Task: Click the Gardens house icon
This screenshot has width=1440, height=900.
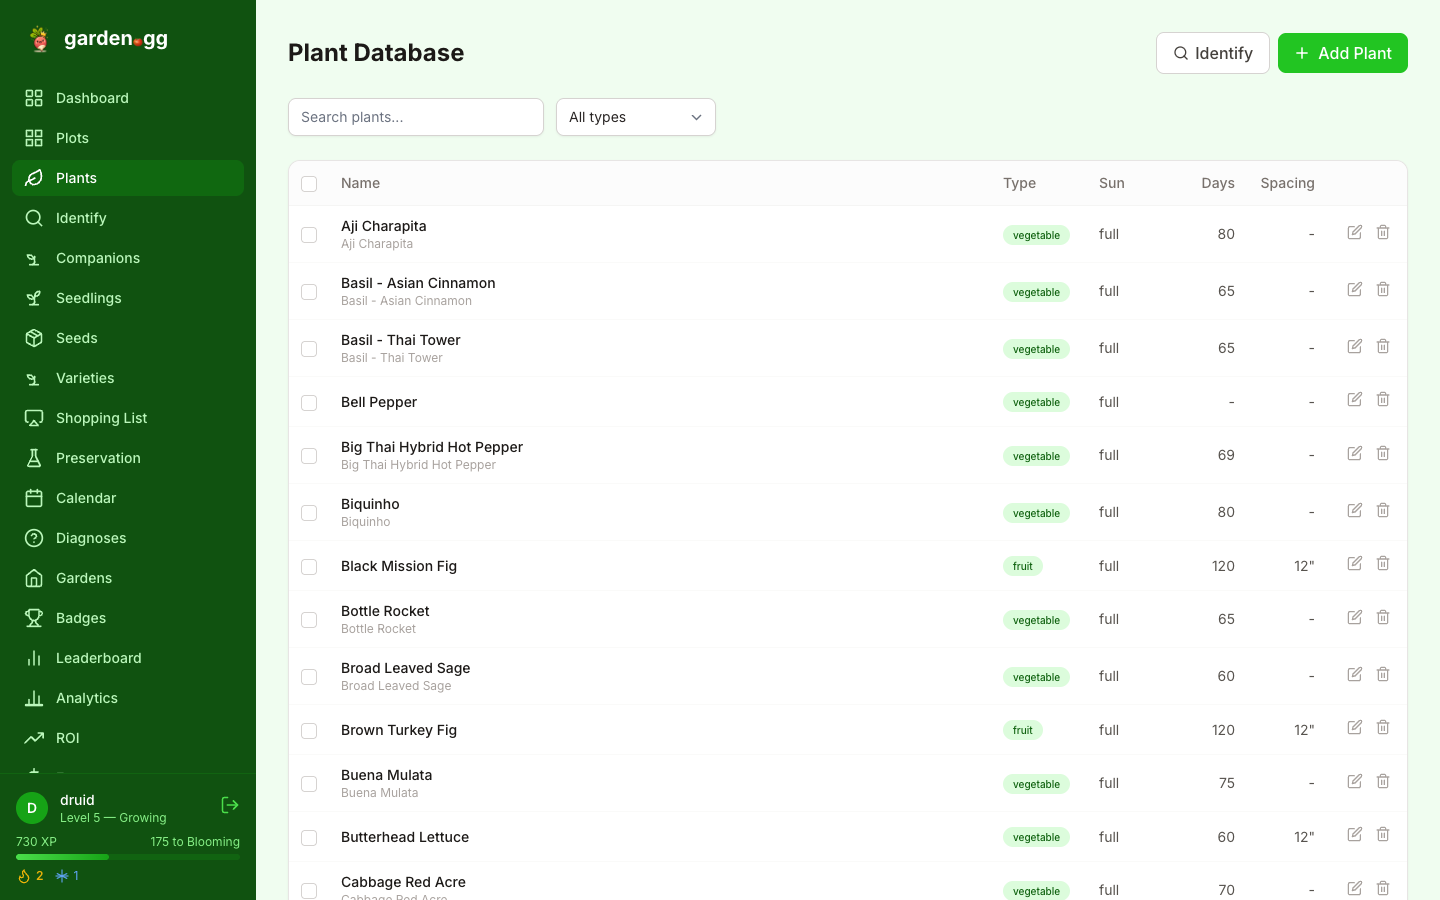Action: [34, 578]
